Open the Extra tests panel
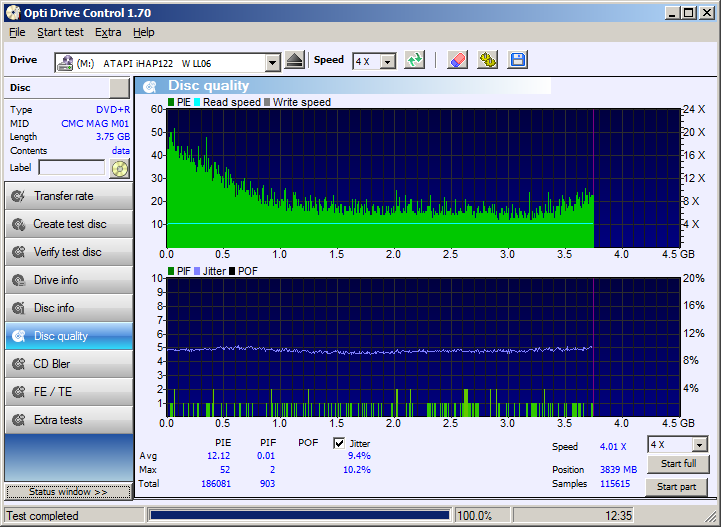 pos(69,420)
